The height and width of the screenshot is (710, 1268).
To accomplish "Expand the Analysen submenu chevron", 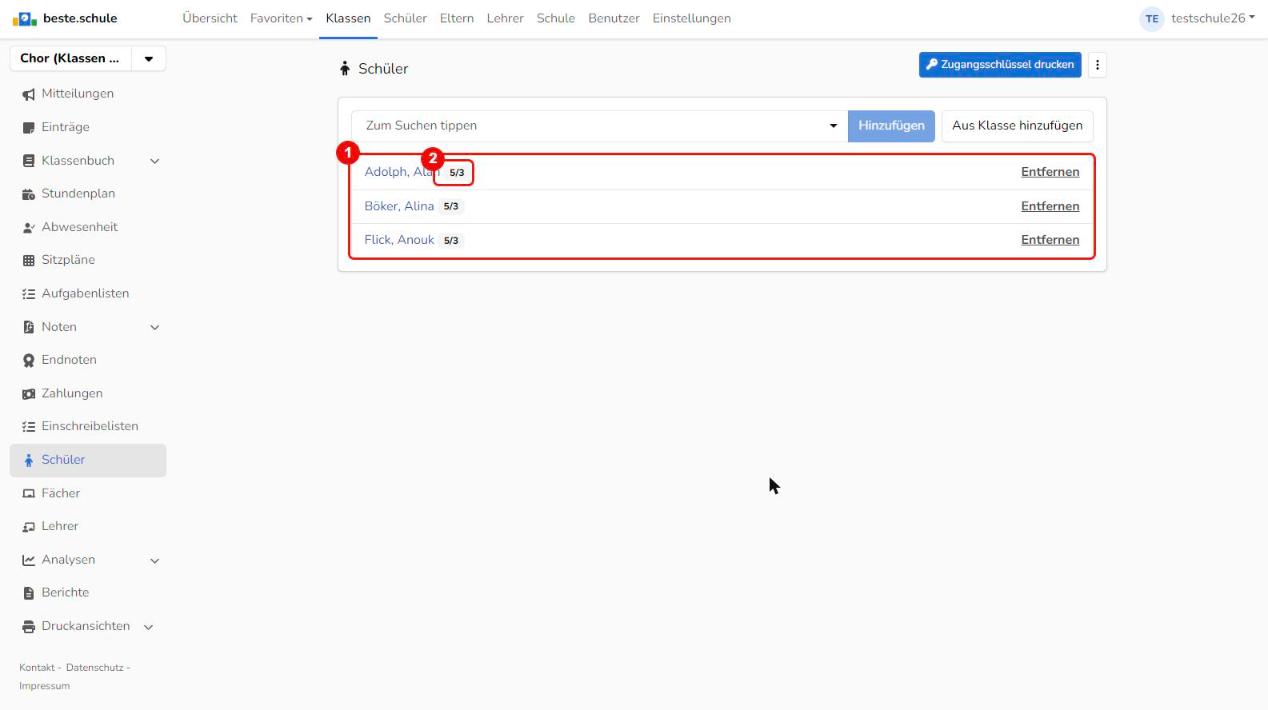I will (x=154, y=560).
